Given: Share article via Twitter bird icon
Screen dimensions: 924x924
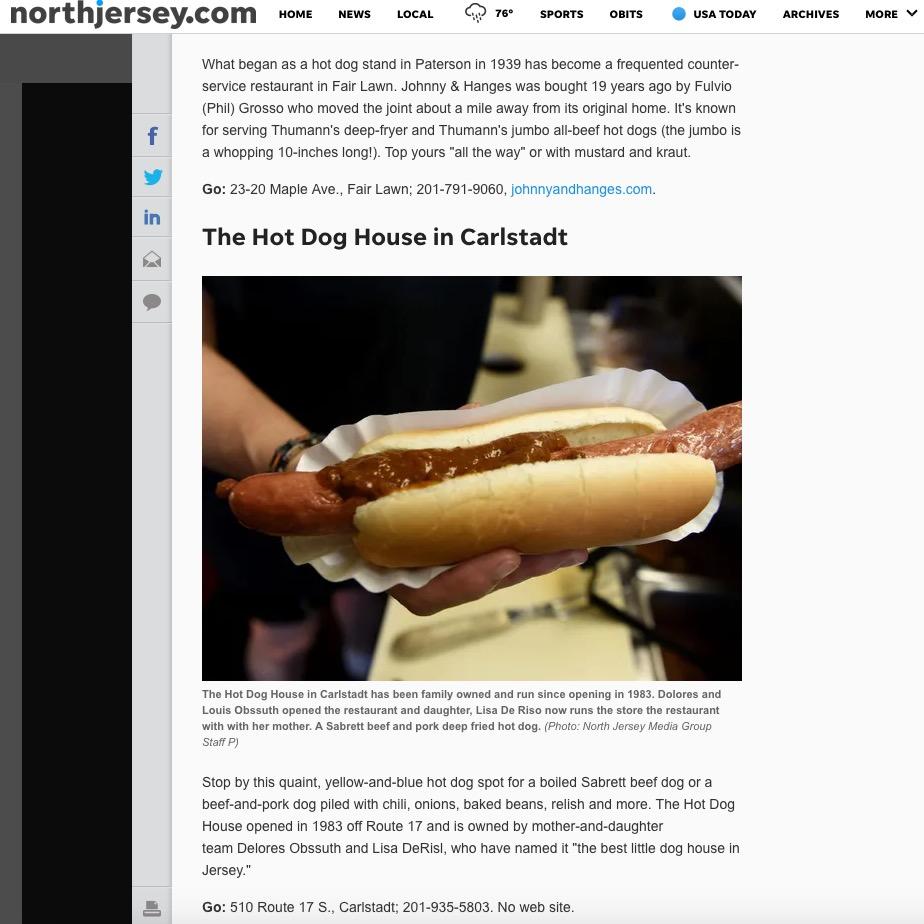Looking at the screenshot, I should point(153,177).
